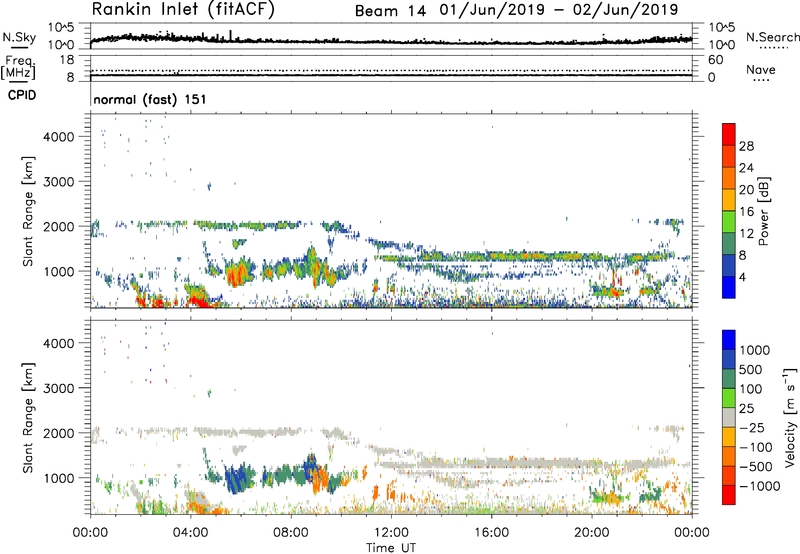This screenshot has width=800, height=554.
Task: Click the 4 tick on Power color bar
Action: coord(742,277)
